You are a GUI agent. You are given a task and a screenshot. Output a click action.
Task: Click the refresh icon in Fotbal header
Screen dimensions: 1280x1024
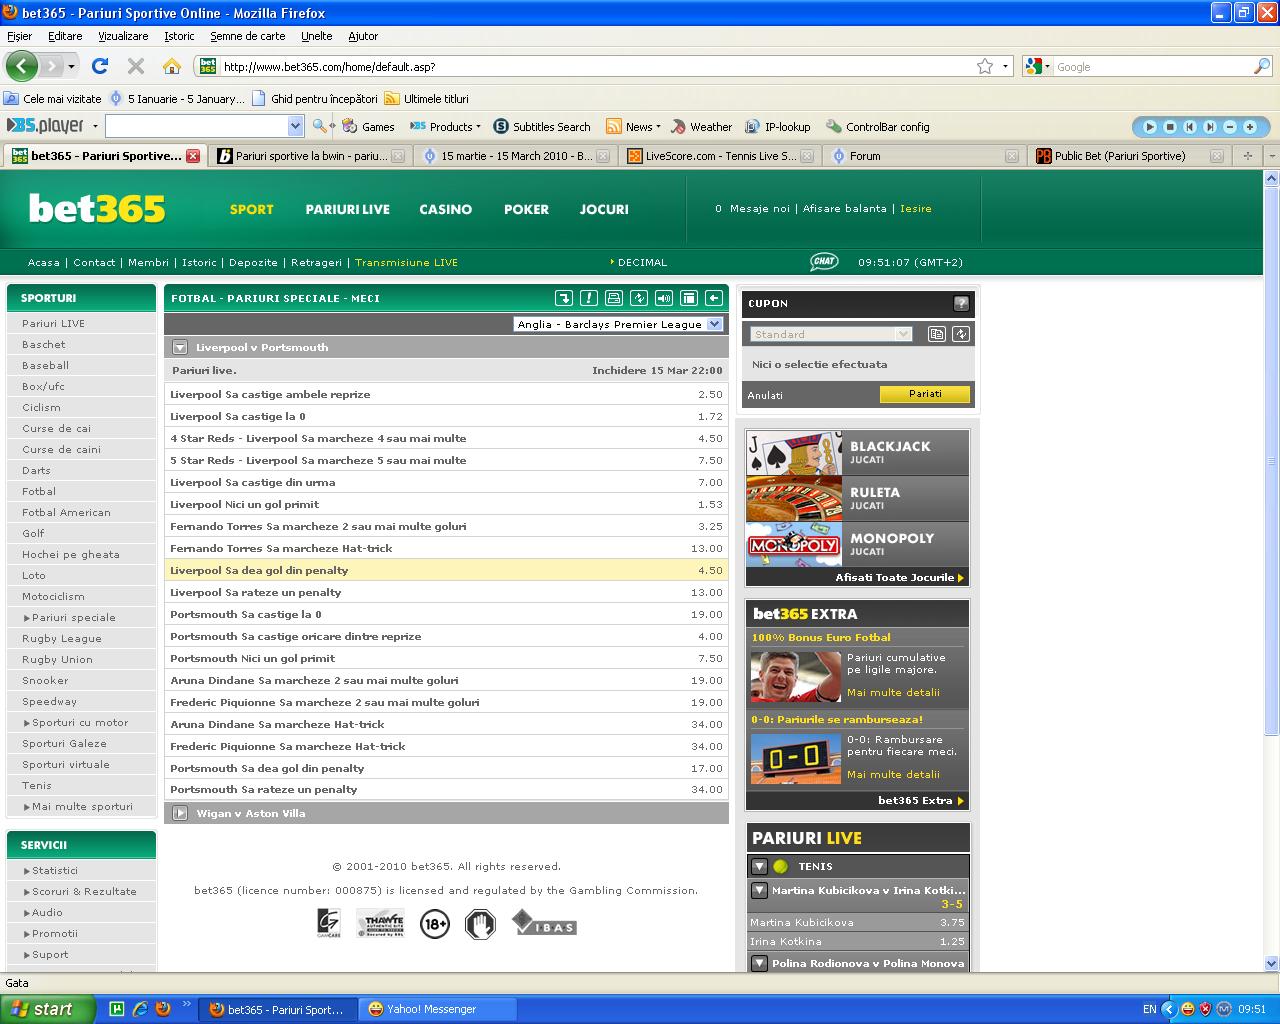click(639, 298)
